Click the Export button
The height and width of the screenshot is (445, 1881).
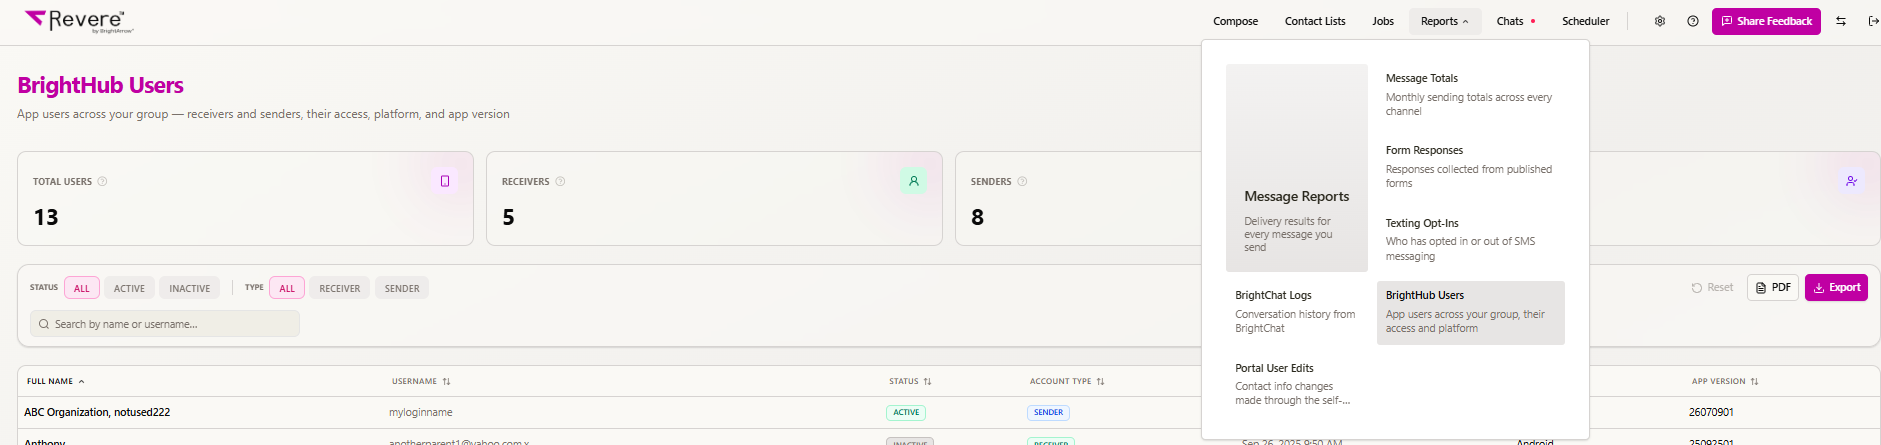[x=1836, y=288]
